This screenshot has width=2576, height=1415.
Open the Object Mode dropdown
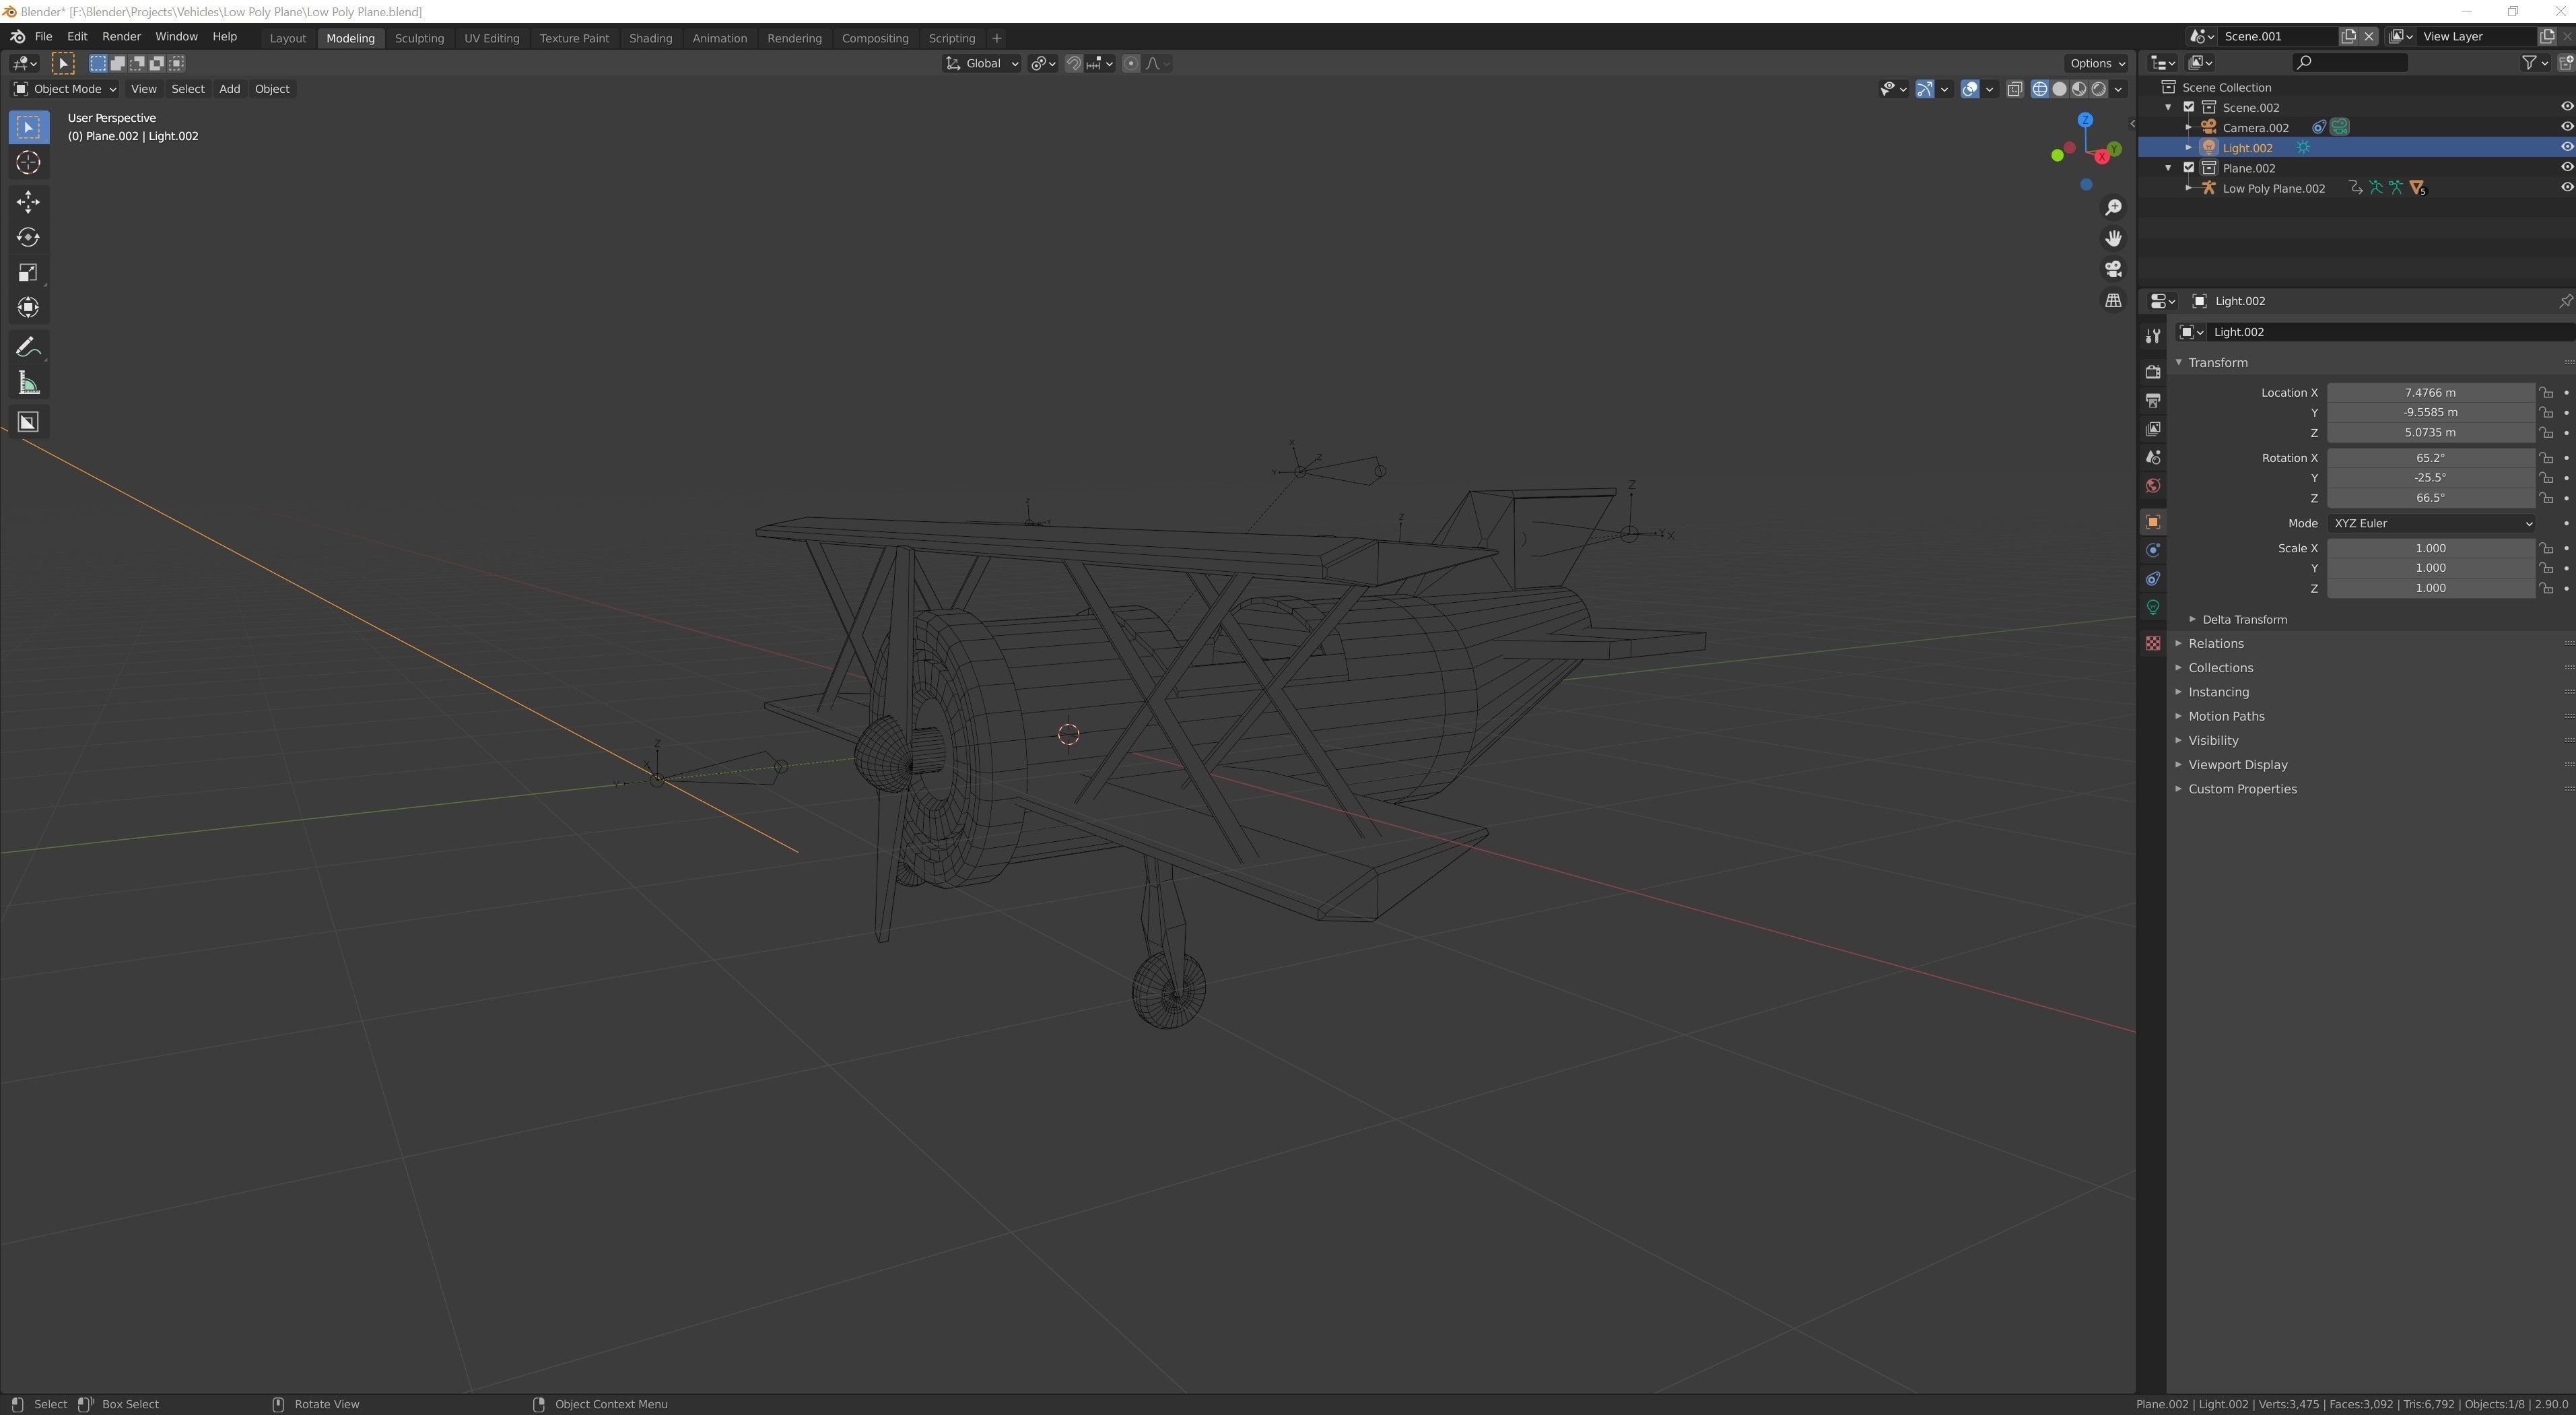coord(65,89)
